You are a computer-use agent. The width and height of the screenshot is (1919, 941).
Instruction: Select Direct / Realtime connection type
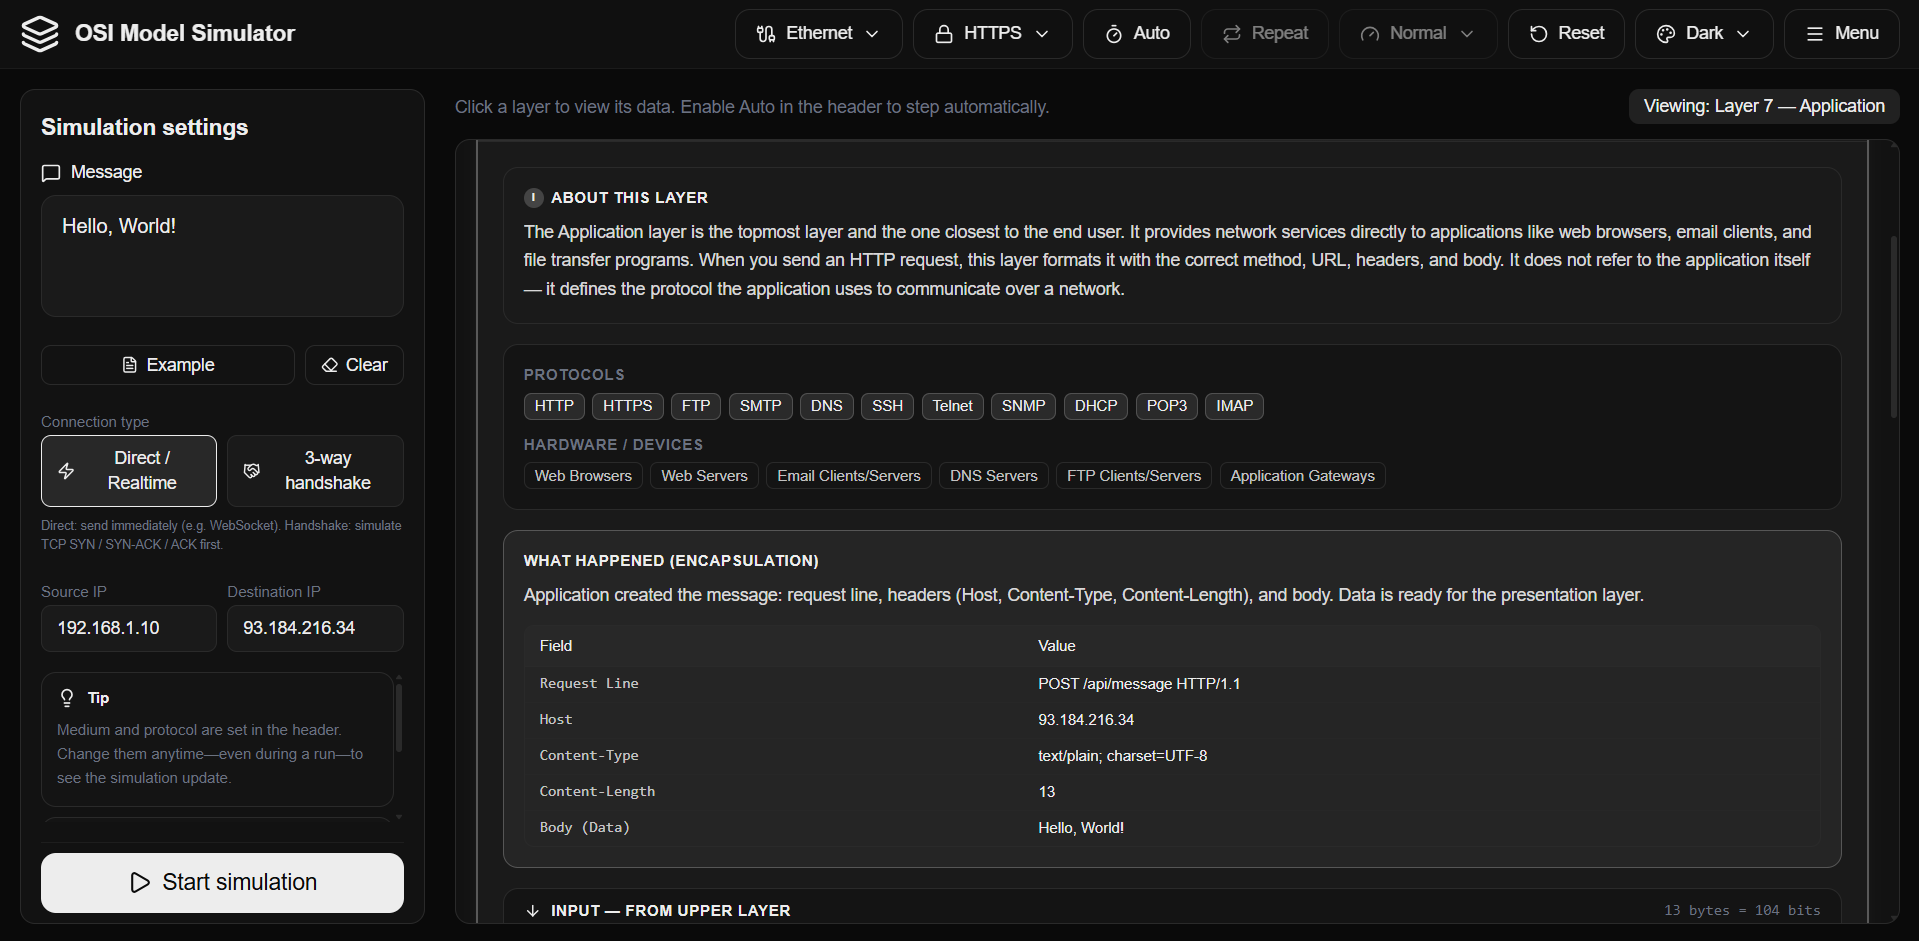tap(129, 471)
